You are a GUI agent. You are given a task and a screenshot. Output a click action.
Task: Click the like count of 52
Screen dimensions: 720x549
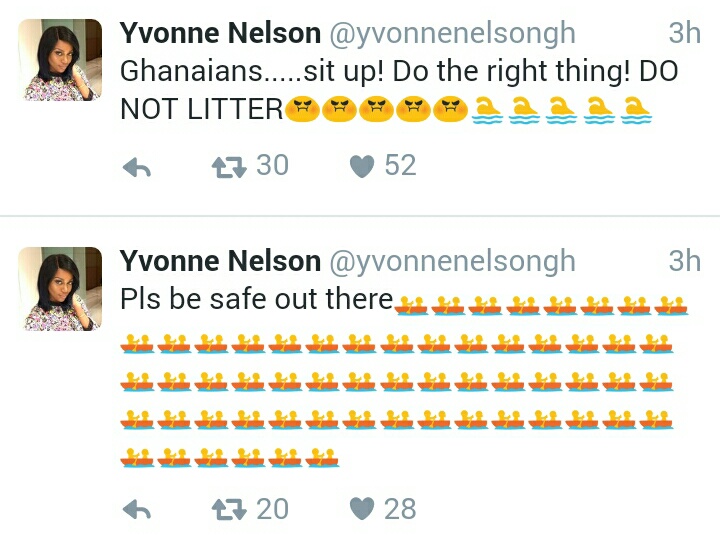pos(400,165)
